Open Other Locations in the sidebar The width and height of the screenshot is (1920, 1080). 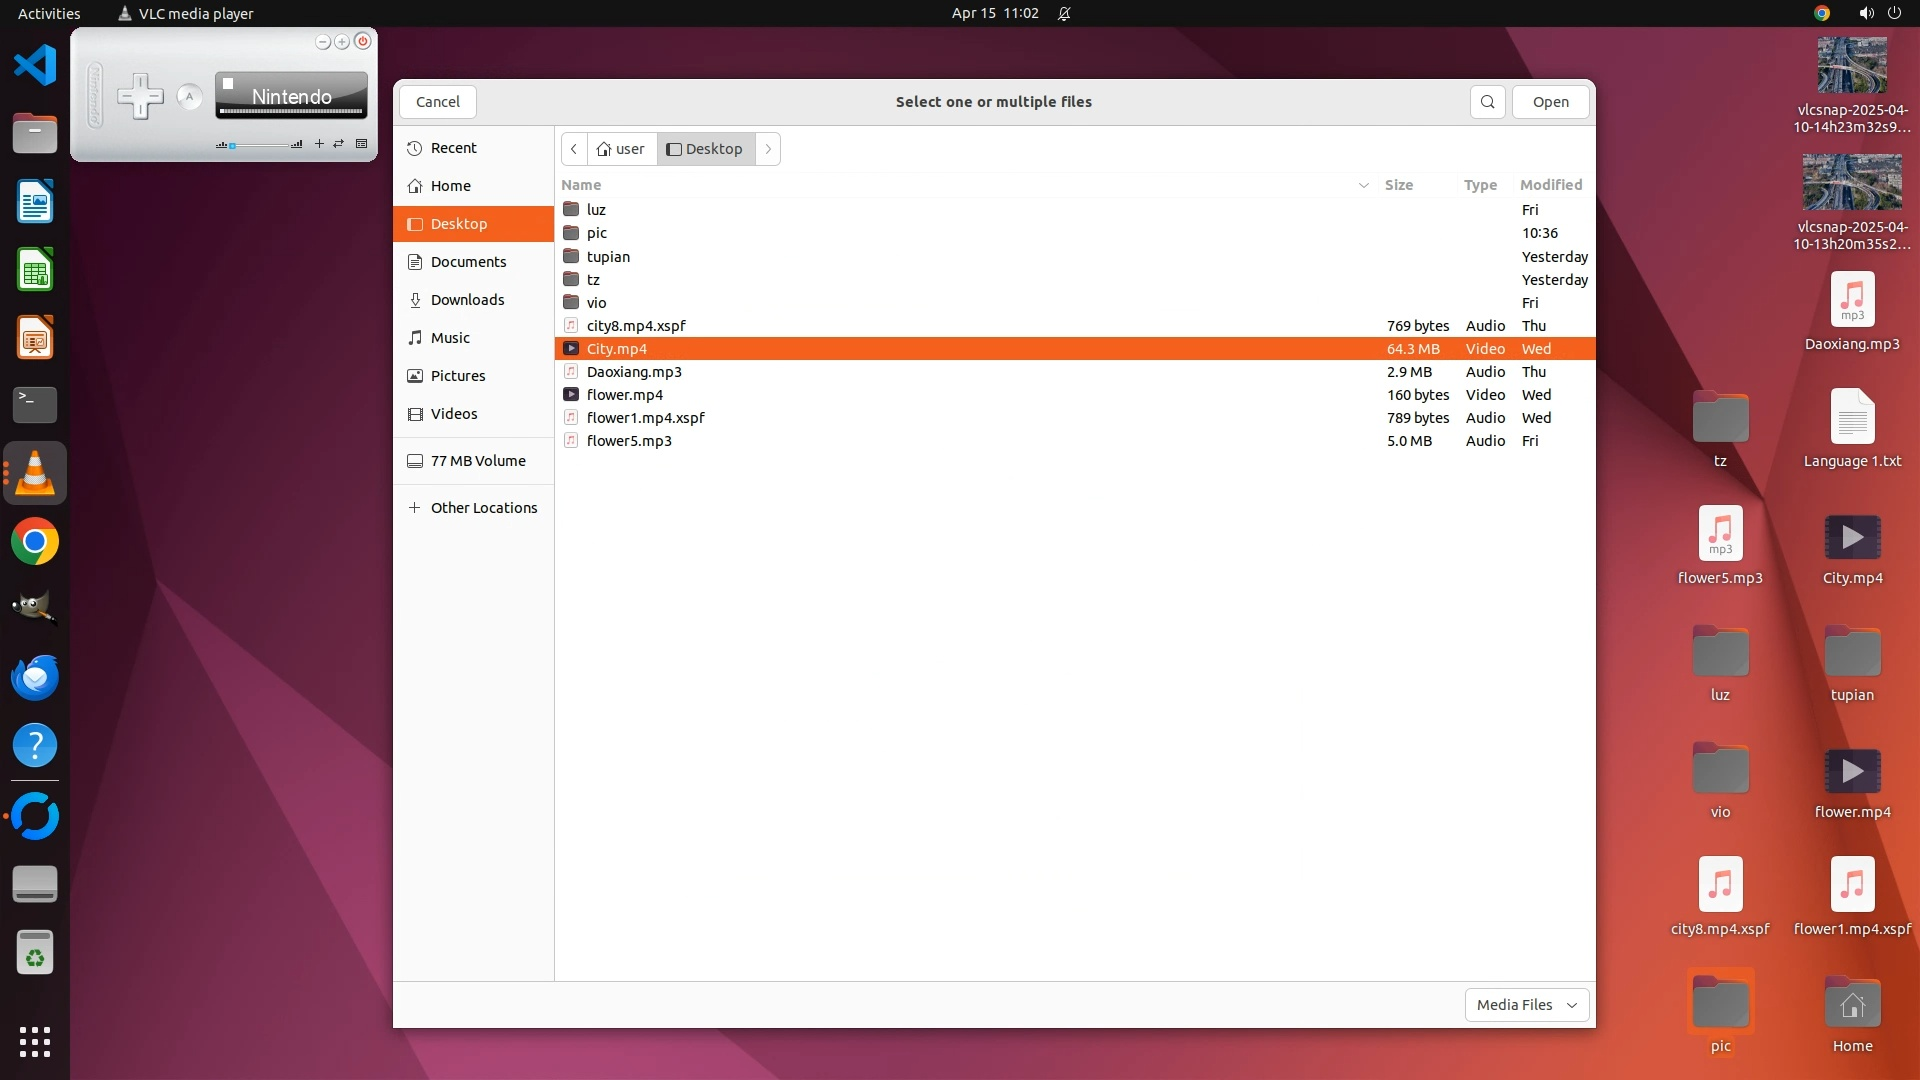tap(483, 508)
